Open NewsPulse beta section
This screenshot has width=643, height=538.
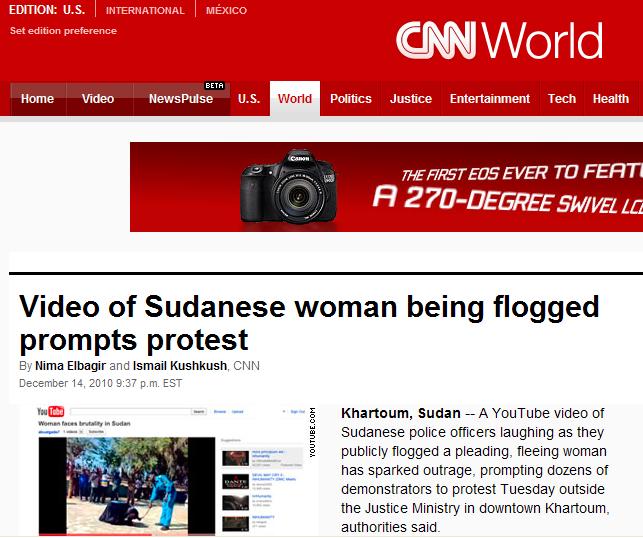pyautogui.click(x=180, y=99)
